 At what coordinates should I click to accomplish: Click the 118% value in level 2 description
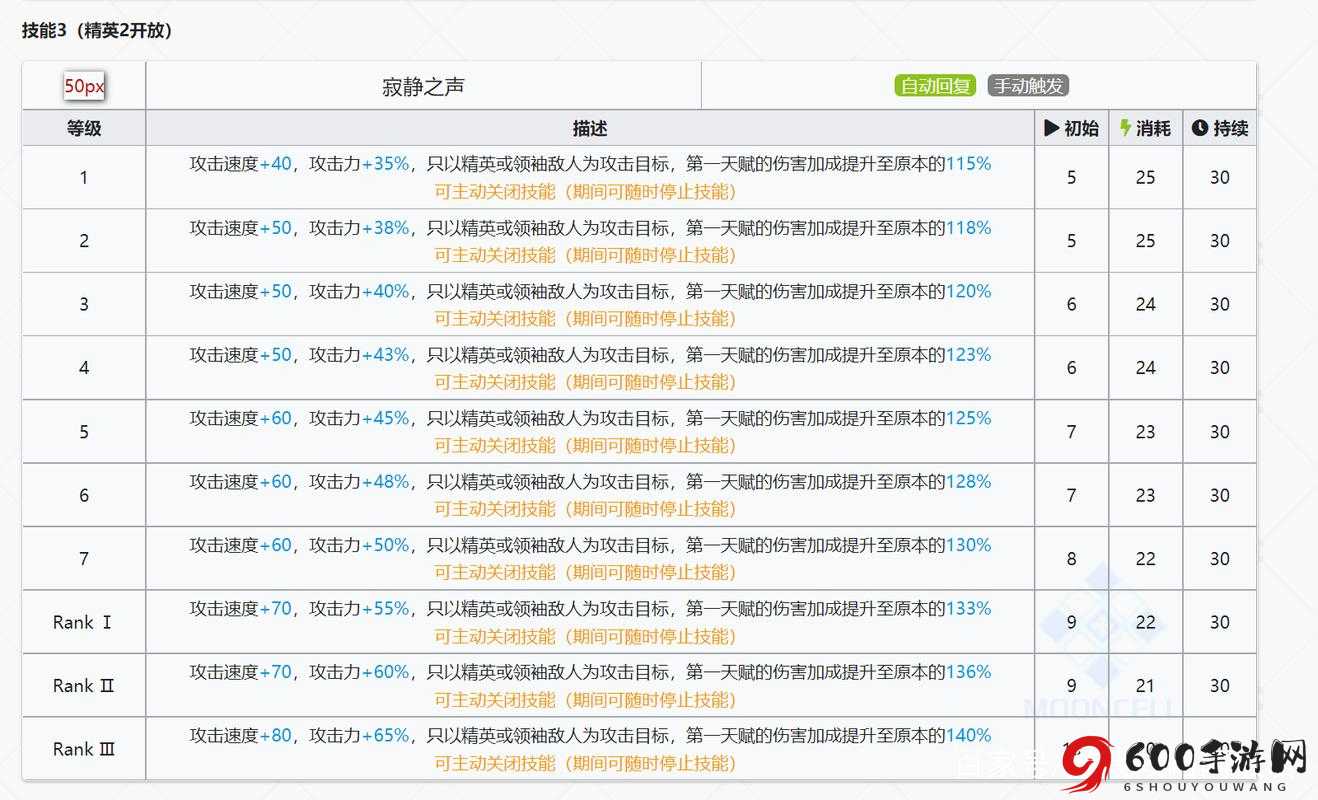click(968, 228)
